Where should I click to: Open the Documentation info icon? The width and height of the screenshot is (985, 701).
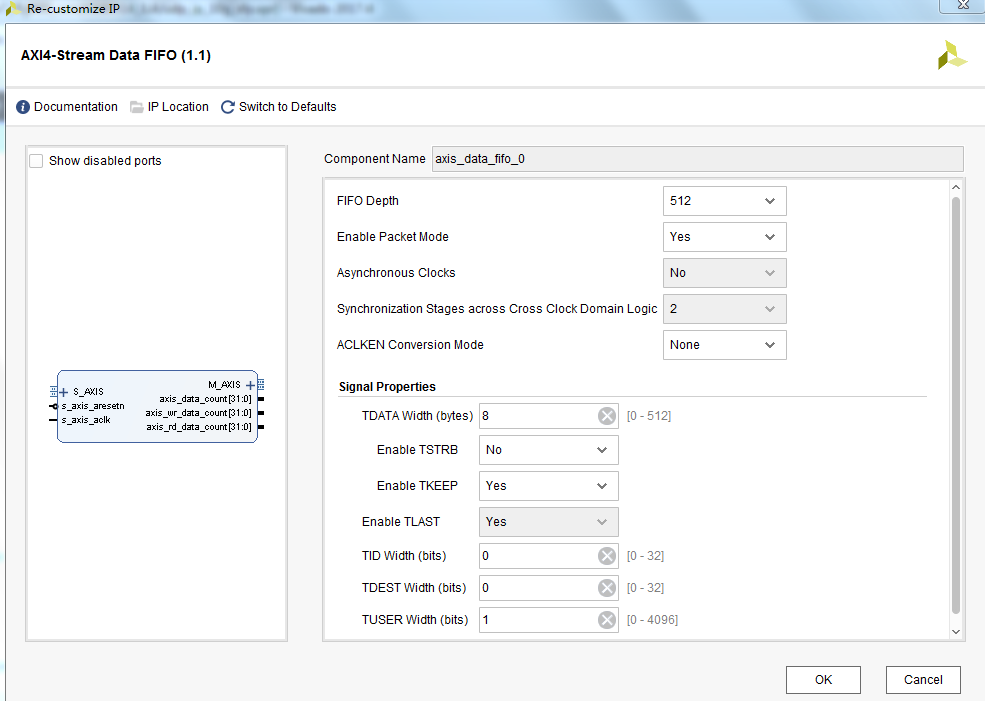21,106
